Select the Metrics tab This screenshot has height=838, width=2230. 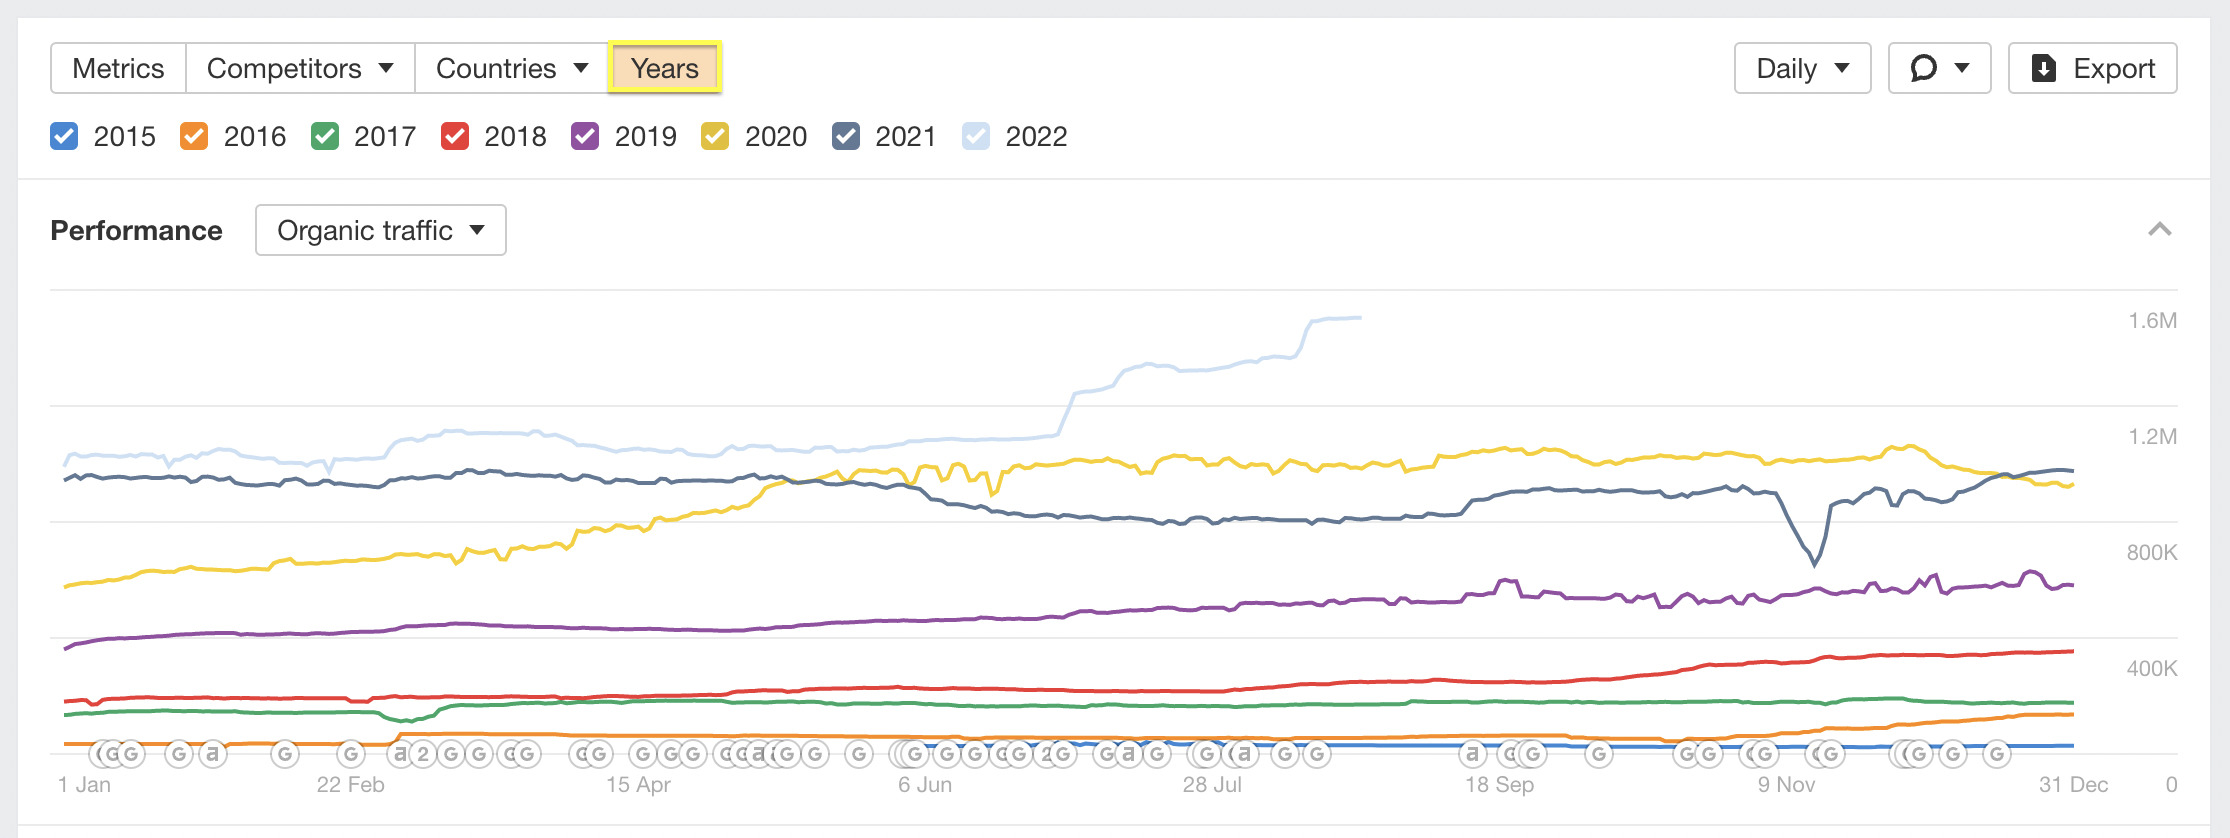tap(117, 67)
